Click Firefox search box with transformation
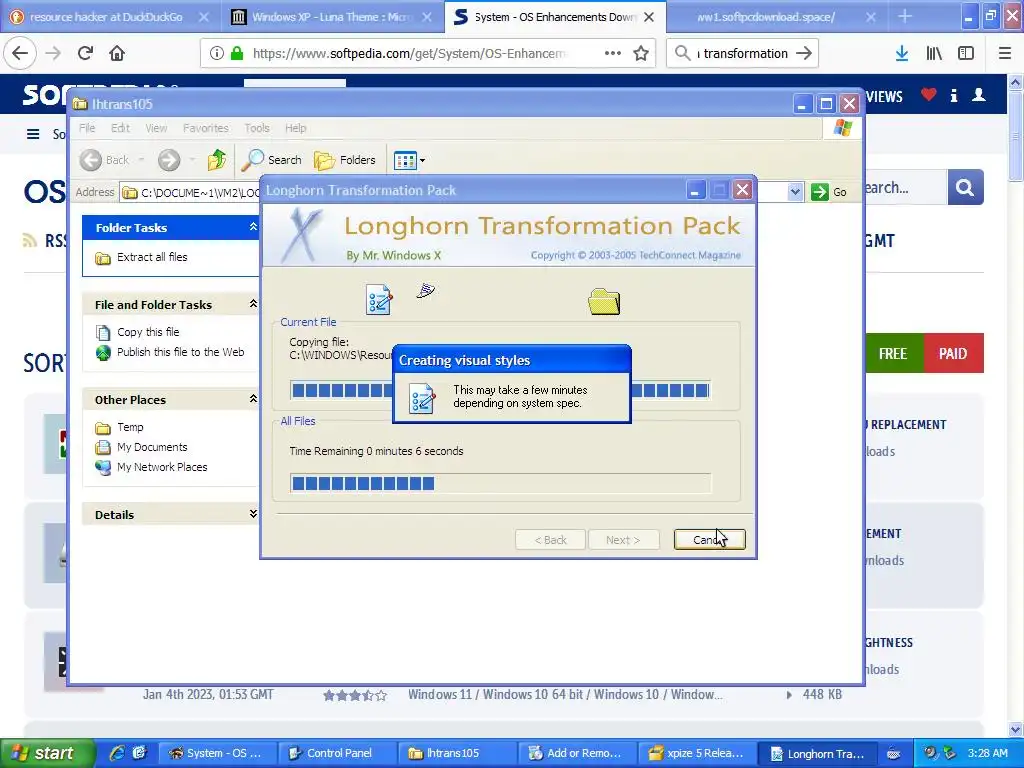1024x768 pixels. [x=742, y=54]
